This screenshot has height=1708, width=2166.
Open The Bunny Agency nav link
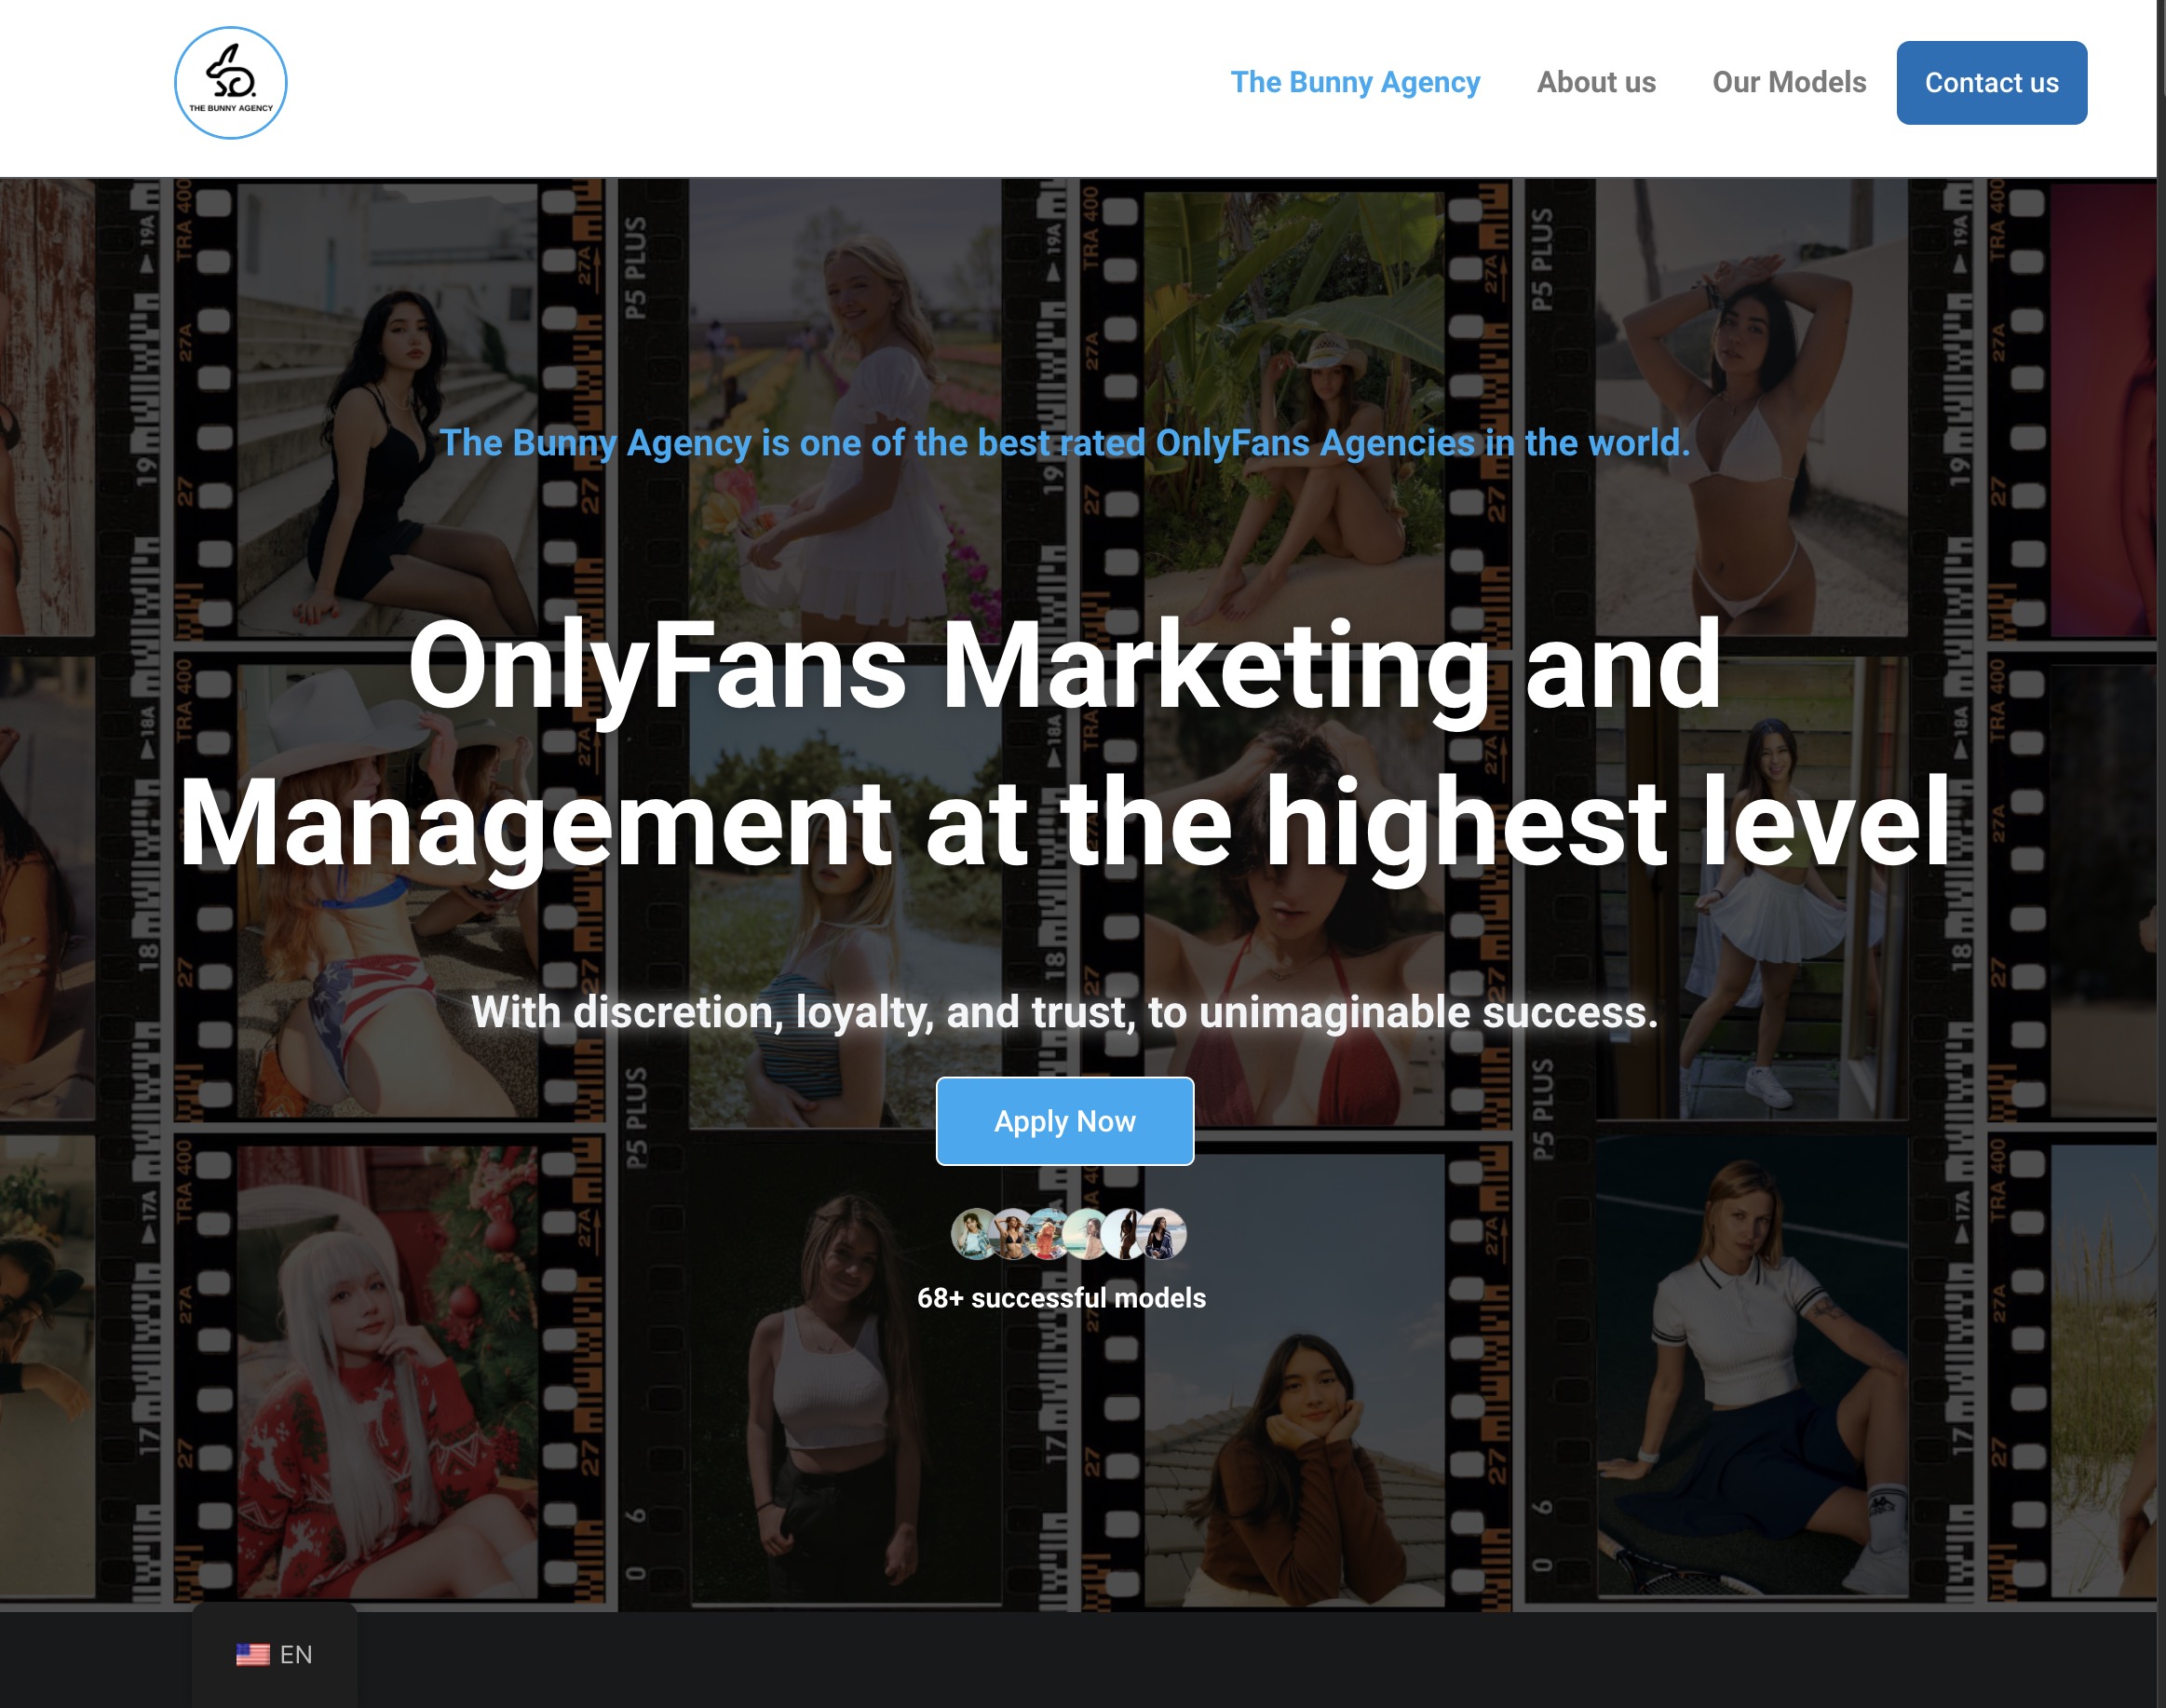pos(1354,82)
